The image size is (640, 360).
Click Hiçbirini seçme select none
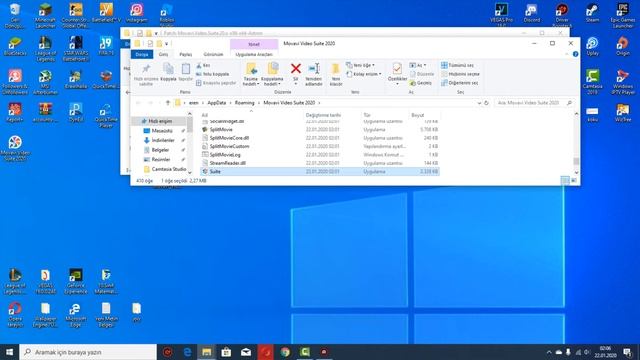point(460,74)
